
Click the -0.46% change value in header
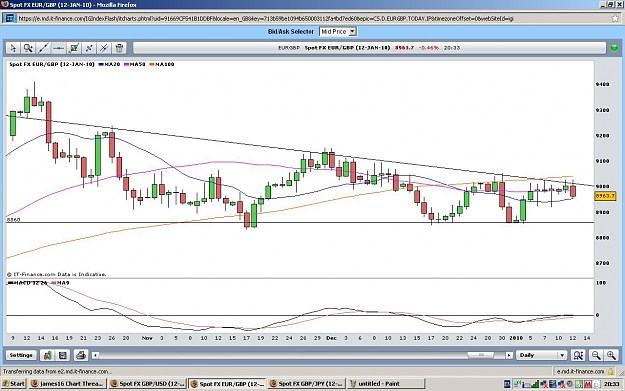click(429, 48)
